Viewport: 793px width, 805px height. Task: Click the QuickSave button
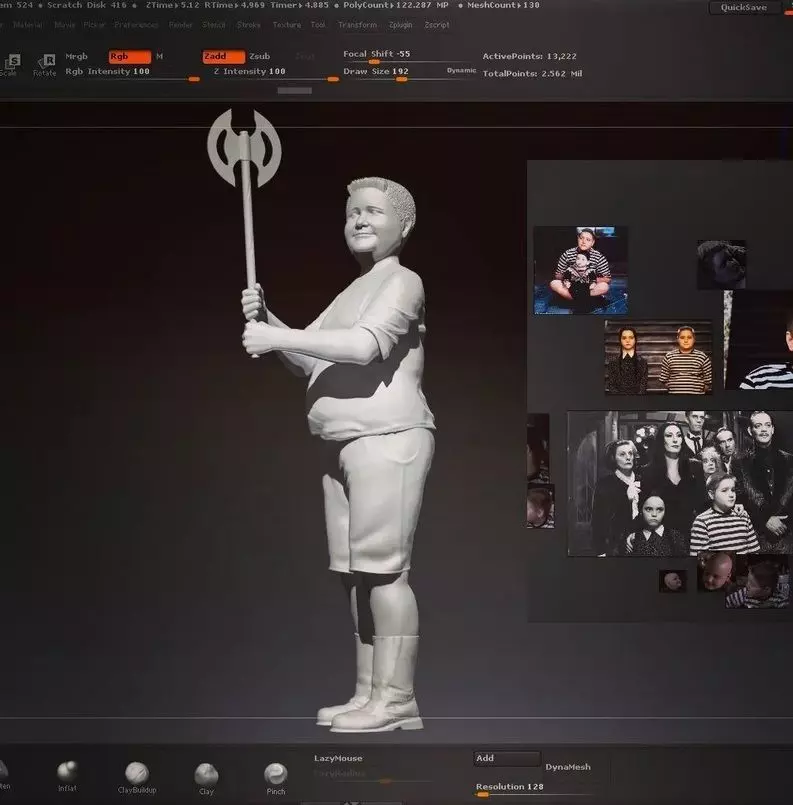click(744, 7)
